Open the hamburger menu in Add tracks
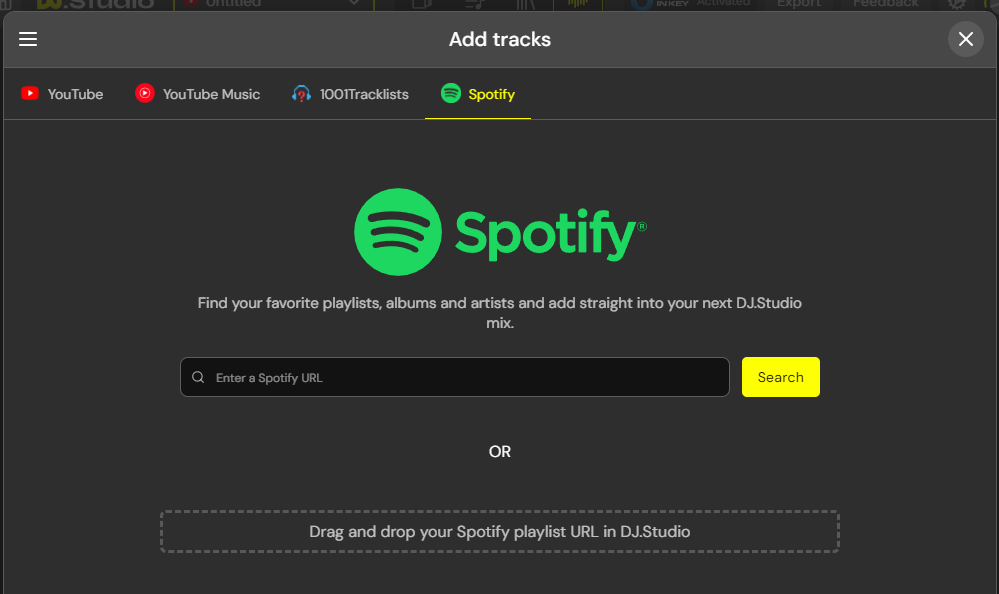This screenshot has height=594, width=999. (x=28, y=39)
